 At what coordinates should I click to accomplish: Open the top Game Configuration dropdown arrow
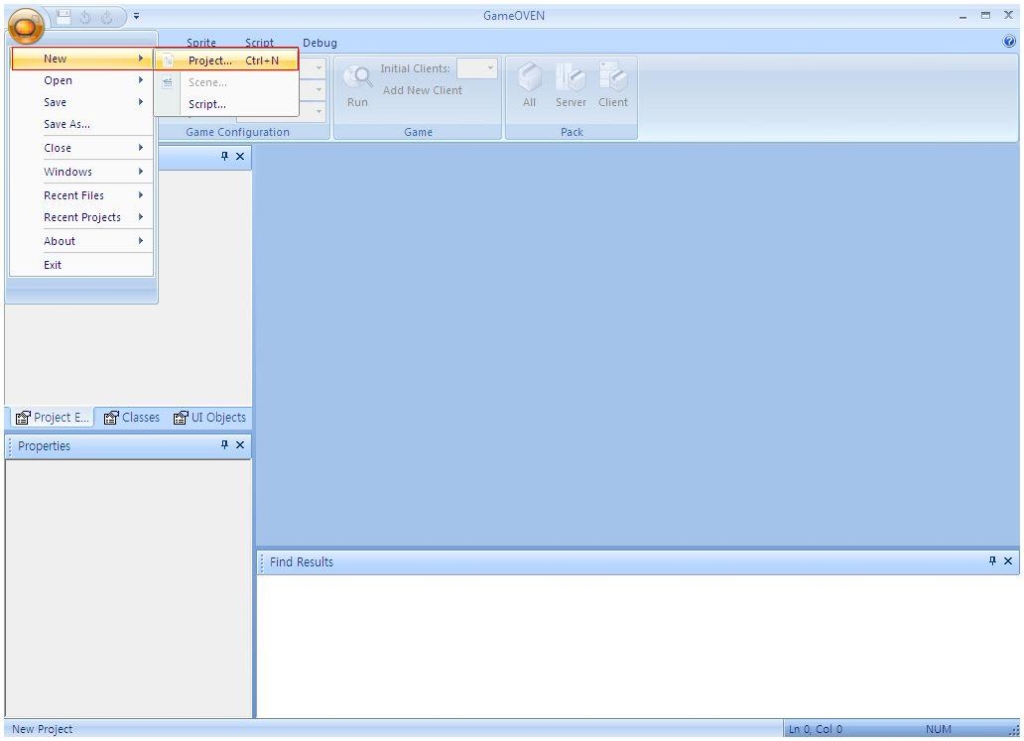tap(319, 67)
